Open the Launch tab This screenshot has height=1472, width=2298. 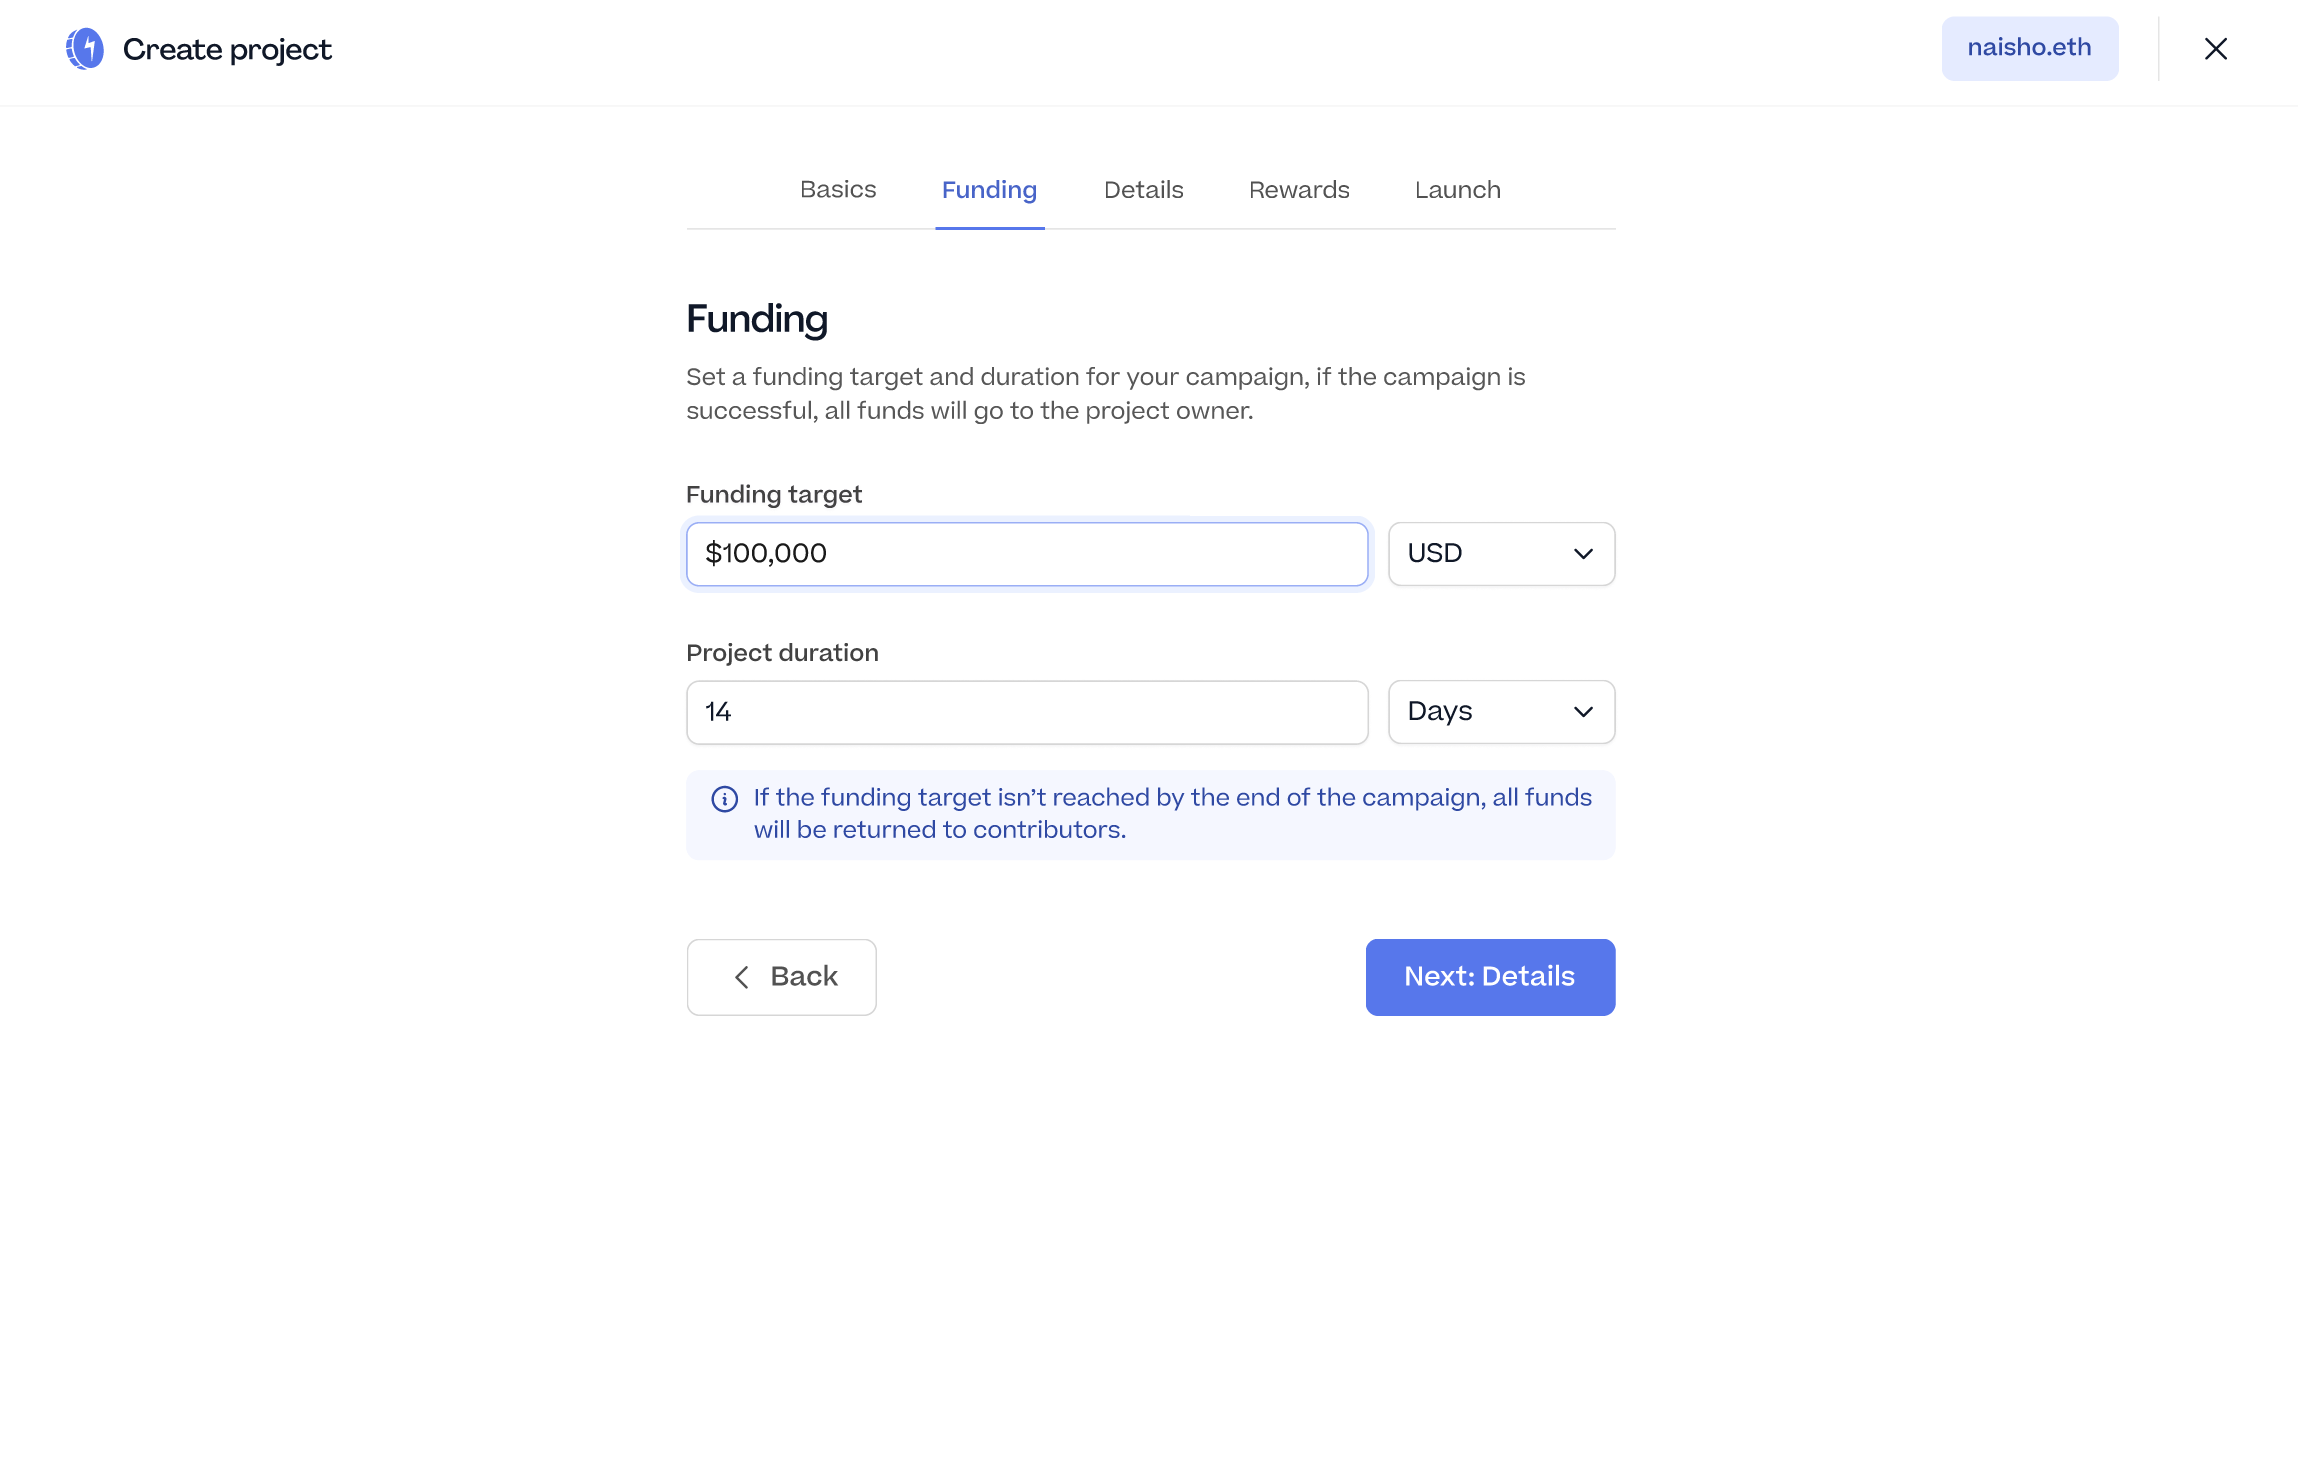point(1457,190)
